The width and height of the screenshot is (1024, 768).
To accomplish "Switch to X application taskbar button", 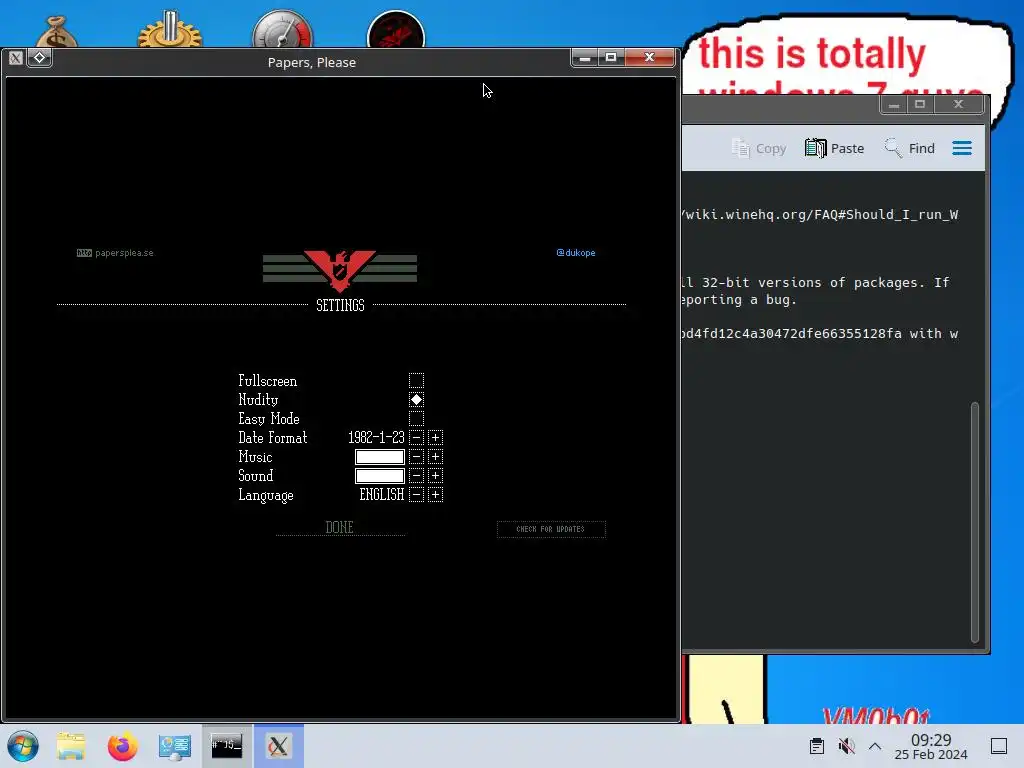I will click(x=279, y=746).
